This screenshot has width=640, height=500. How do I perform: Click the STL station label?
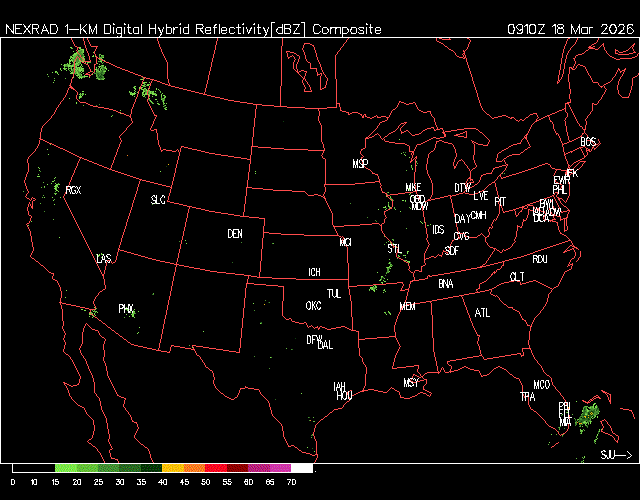click(395, 247)
